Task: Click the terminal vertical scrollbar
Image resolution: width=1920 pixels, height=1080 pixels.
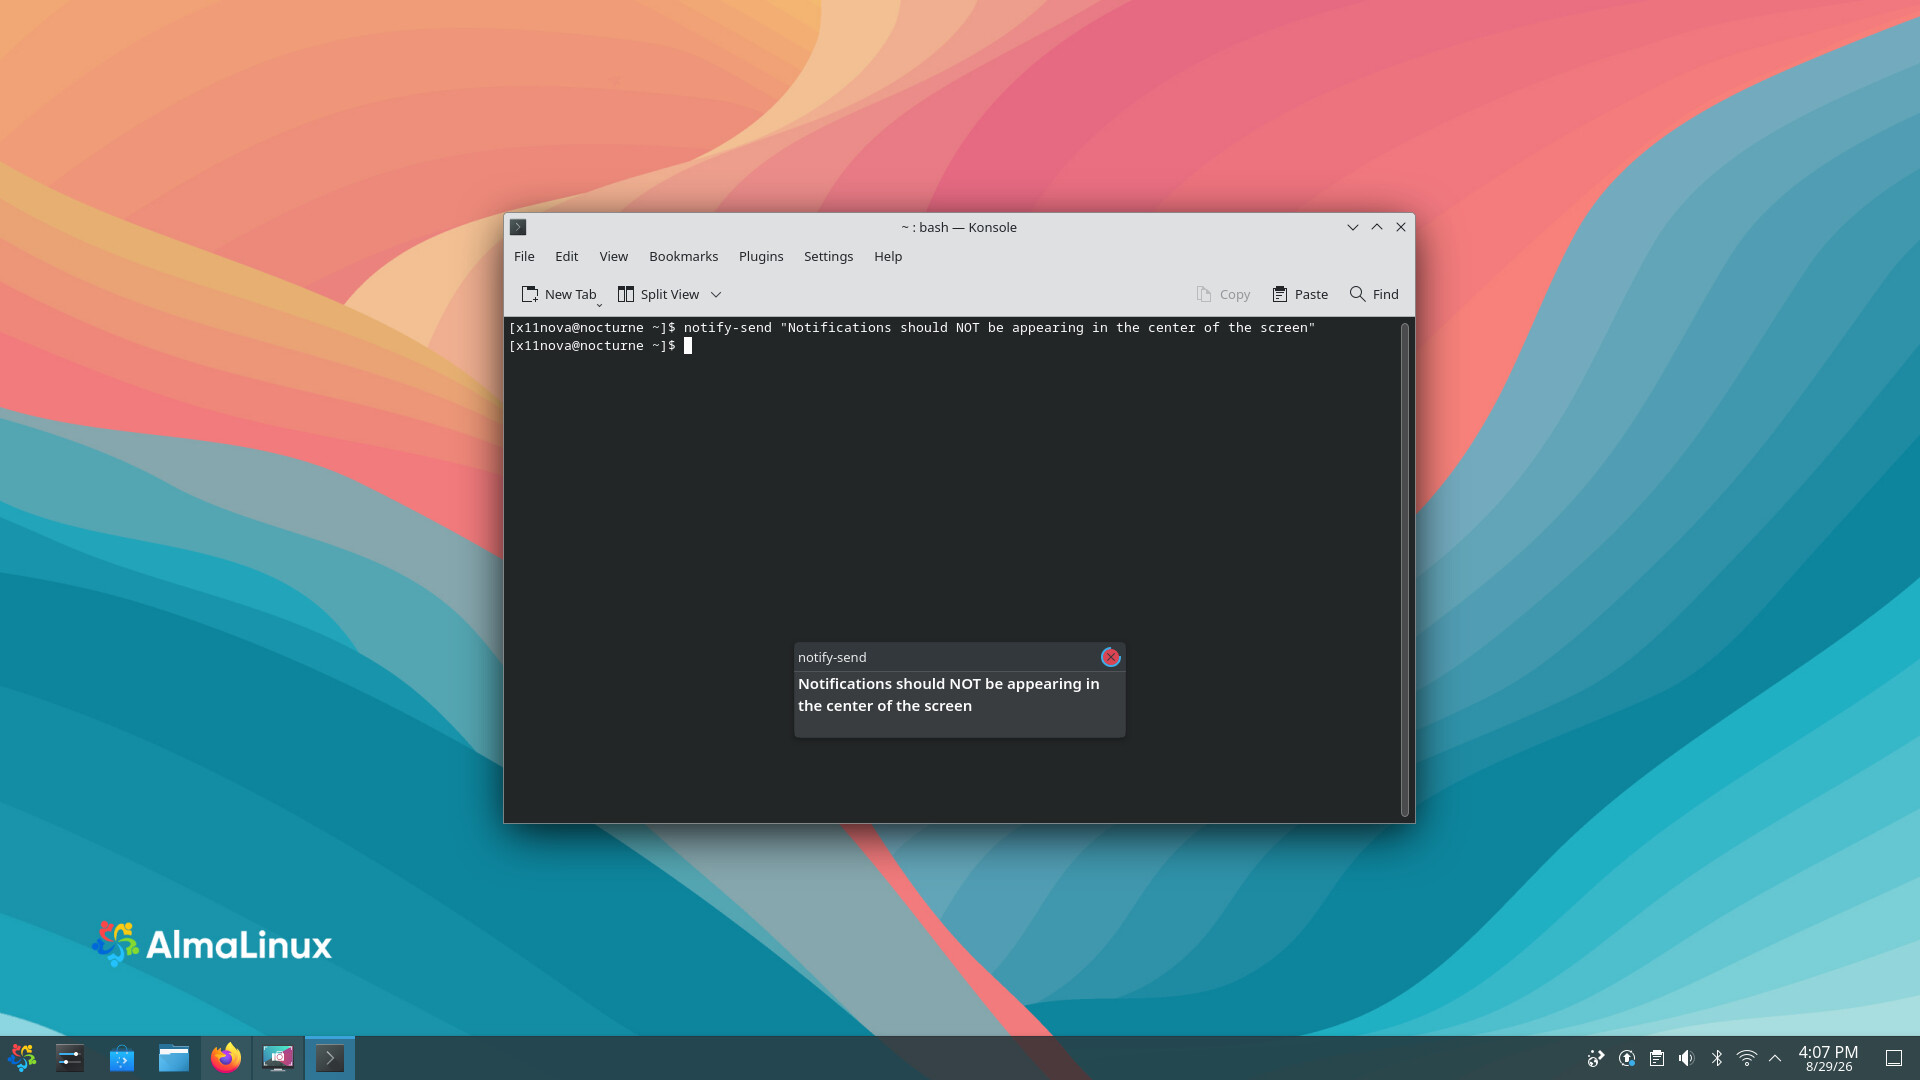Action: click(x=1405, y=570)
